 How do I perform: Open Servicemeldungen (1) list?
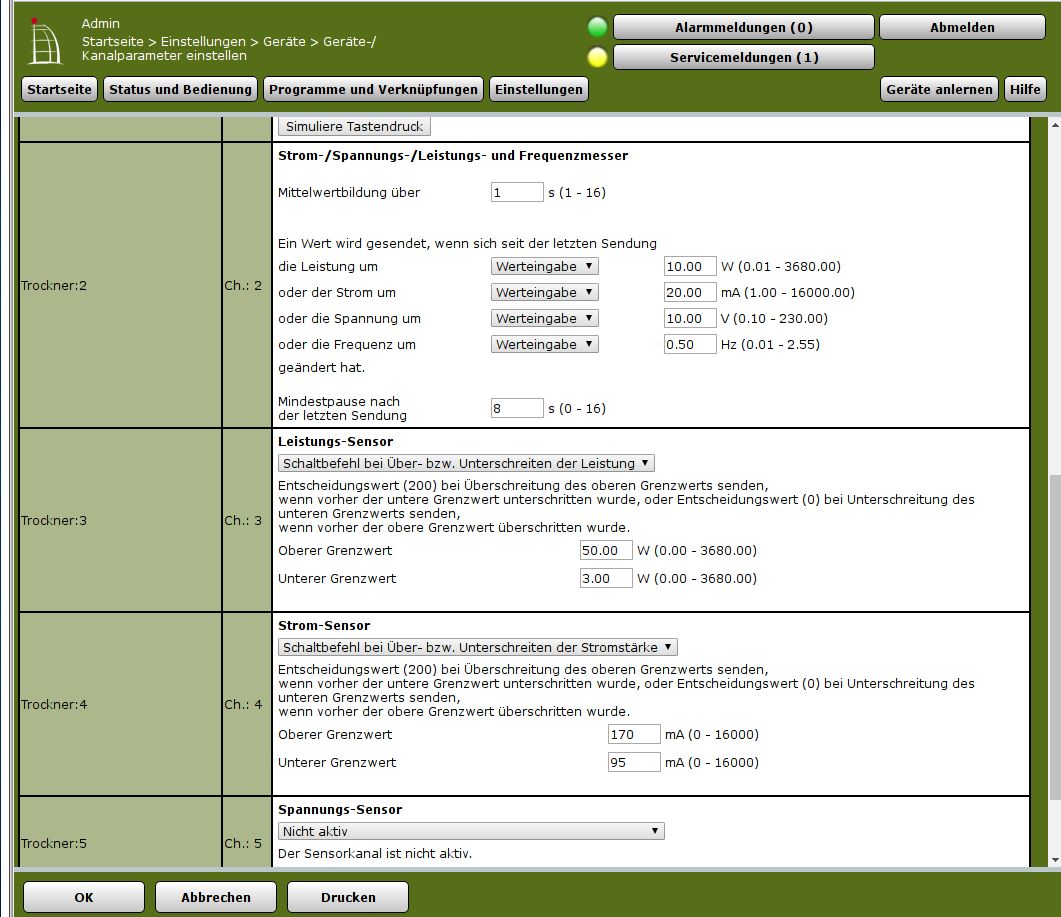(744, 58)
